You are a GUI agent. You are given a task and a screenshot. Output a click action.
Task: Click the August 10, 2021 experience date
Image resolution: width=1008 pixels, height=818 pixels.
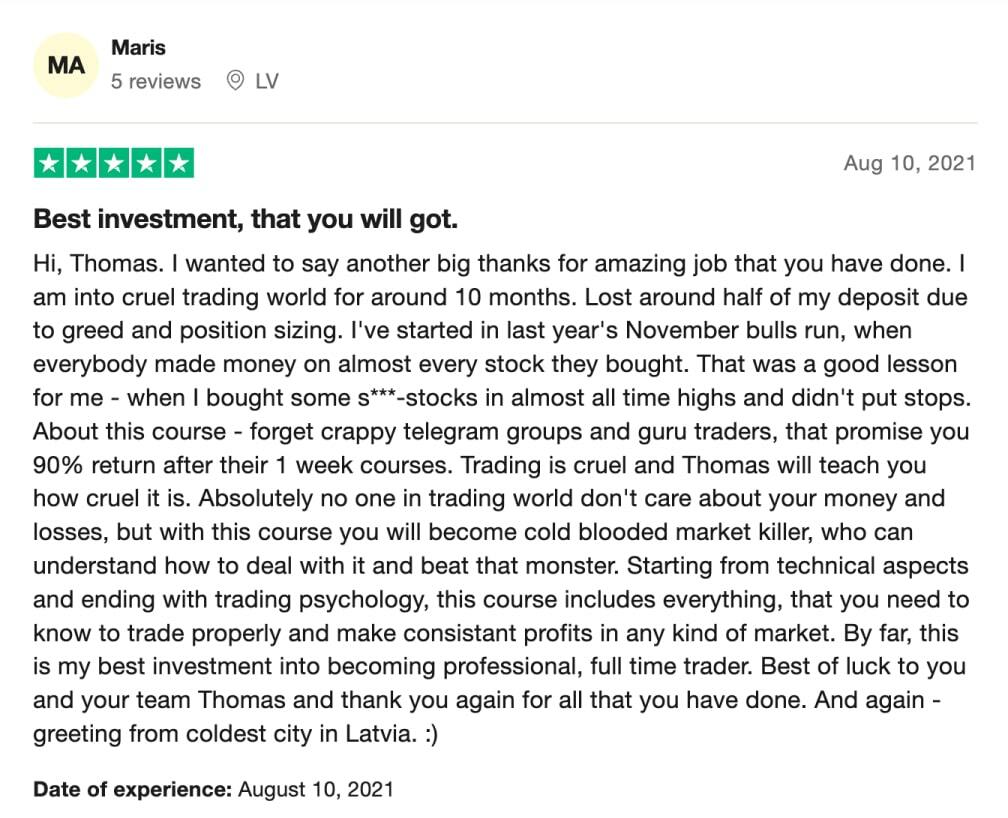point(316,789)
